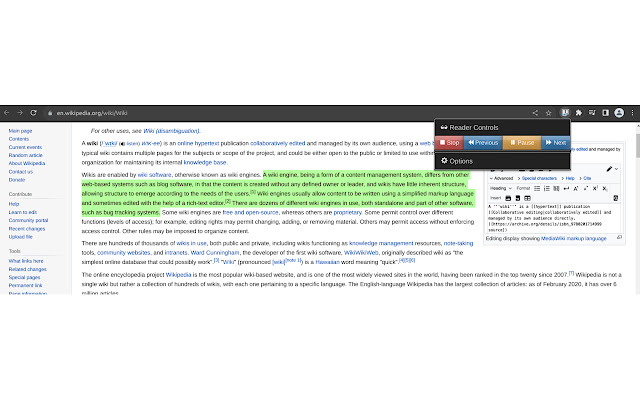Open the 'WikiWikiWeb' link
This screenshot has height=400, width=640.
361,253
